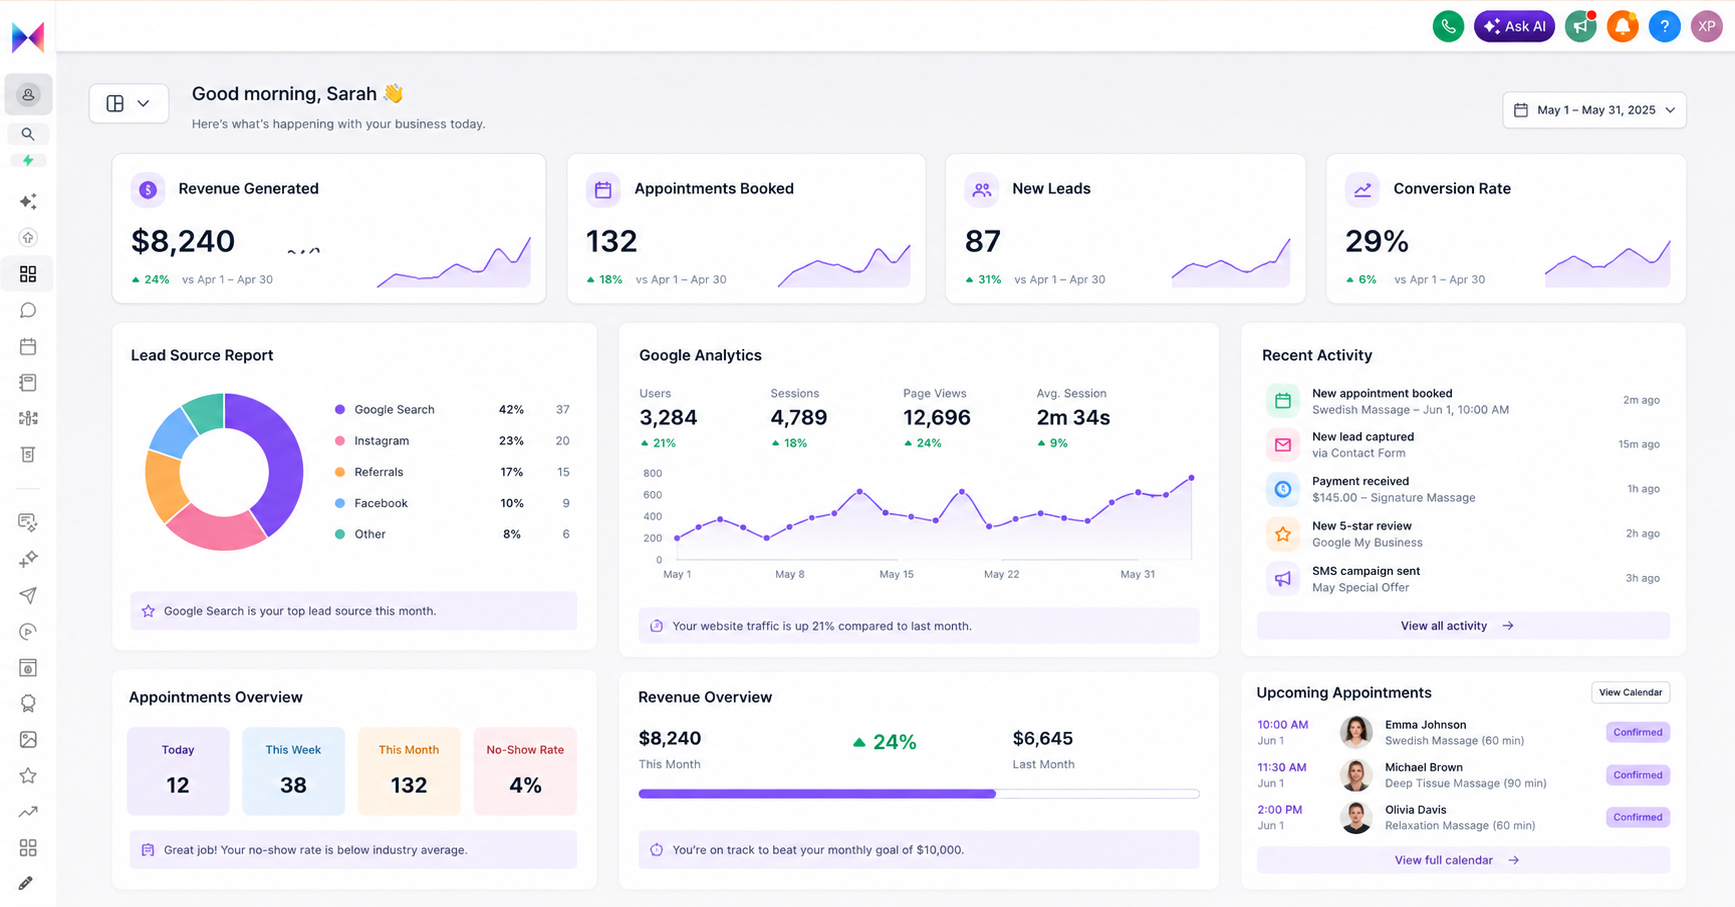Open the blue help question mark
1735x907 pixels.
click(1664, 26)
